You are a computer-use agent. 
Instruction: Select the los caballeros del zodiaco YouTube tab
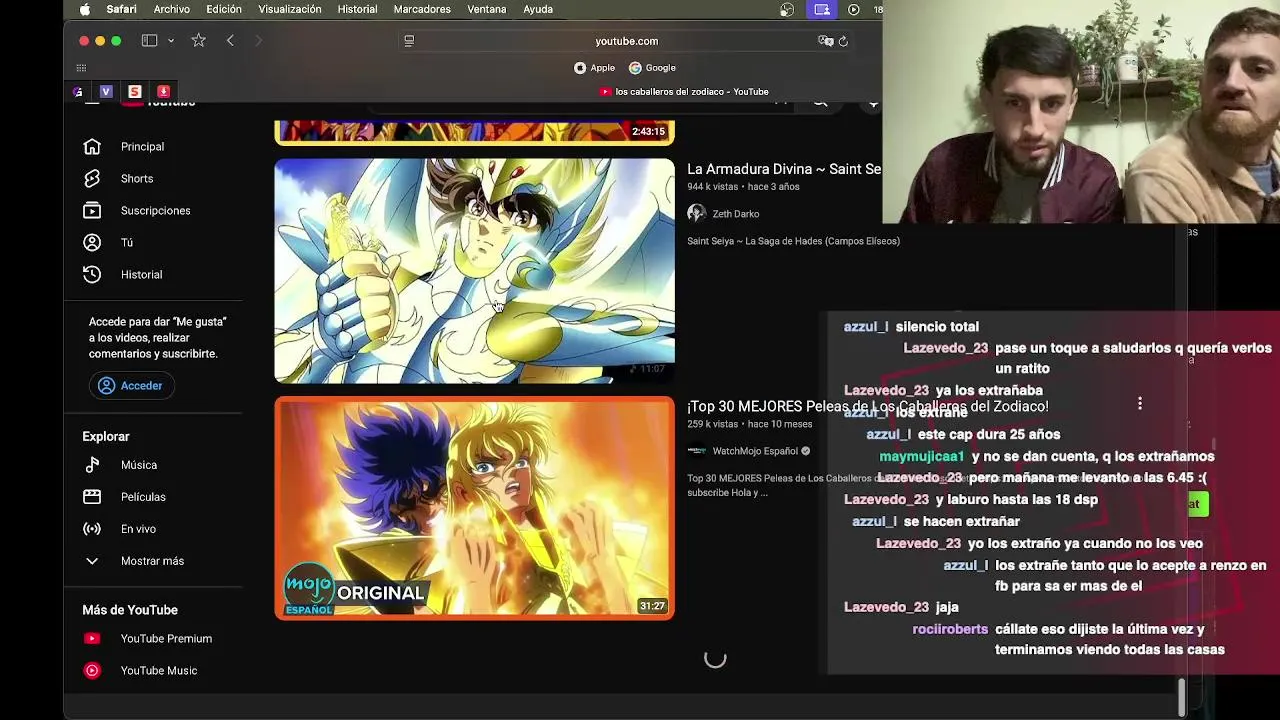(x=684, y=92)
